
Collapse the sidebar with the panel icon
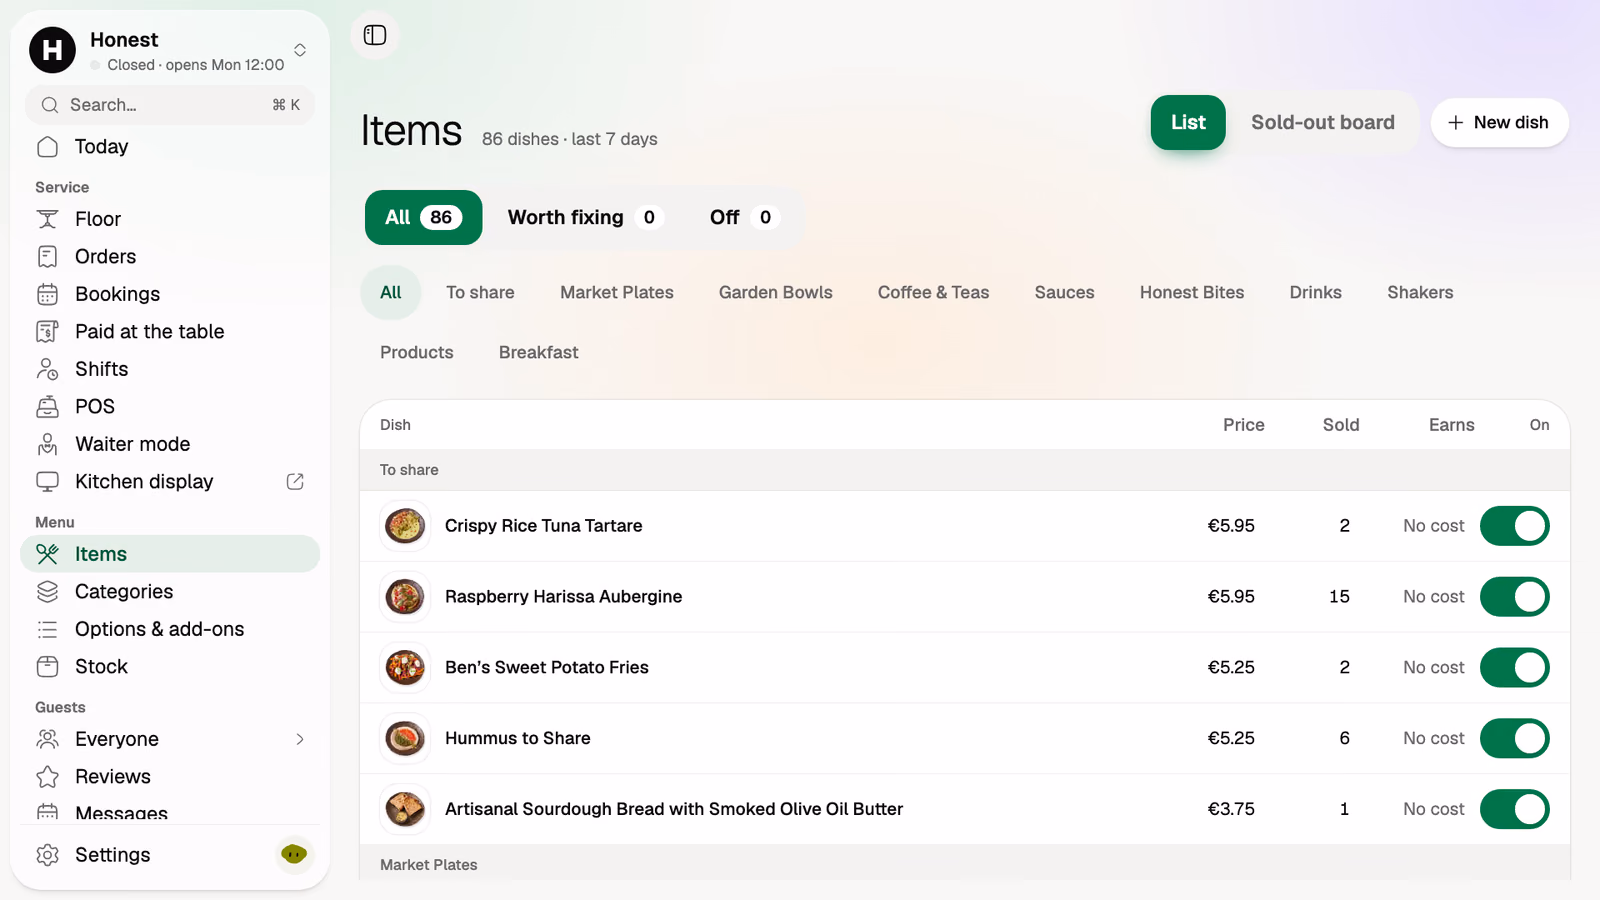point(375,35)
